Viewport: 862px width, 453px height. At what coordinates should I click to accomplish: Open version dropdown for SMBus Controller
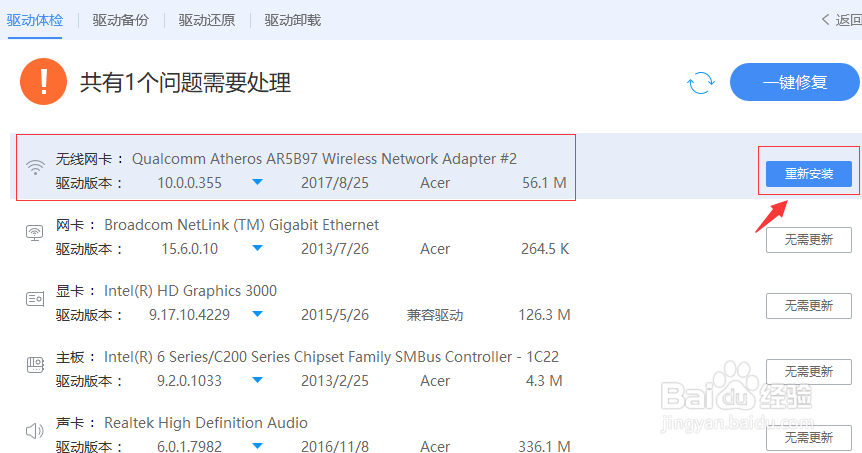(x=257, y=381)
